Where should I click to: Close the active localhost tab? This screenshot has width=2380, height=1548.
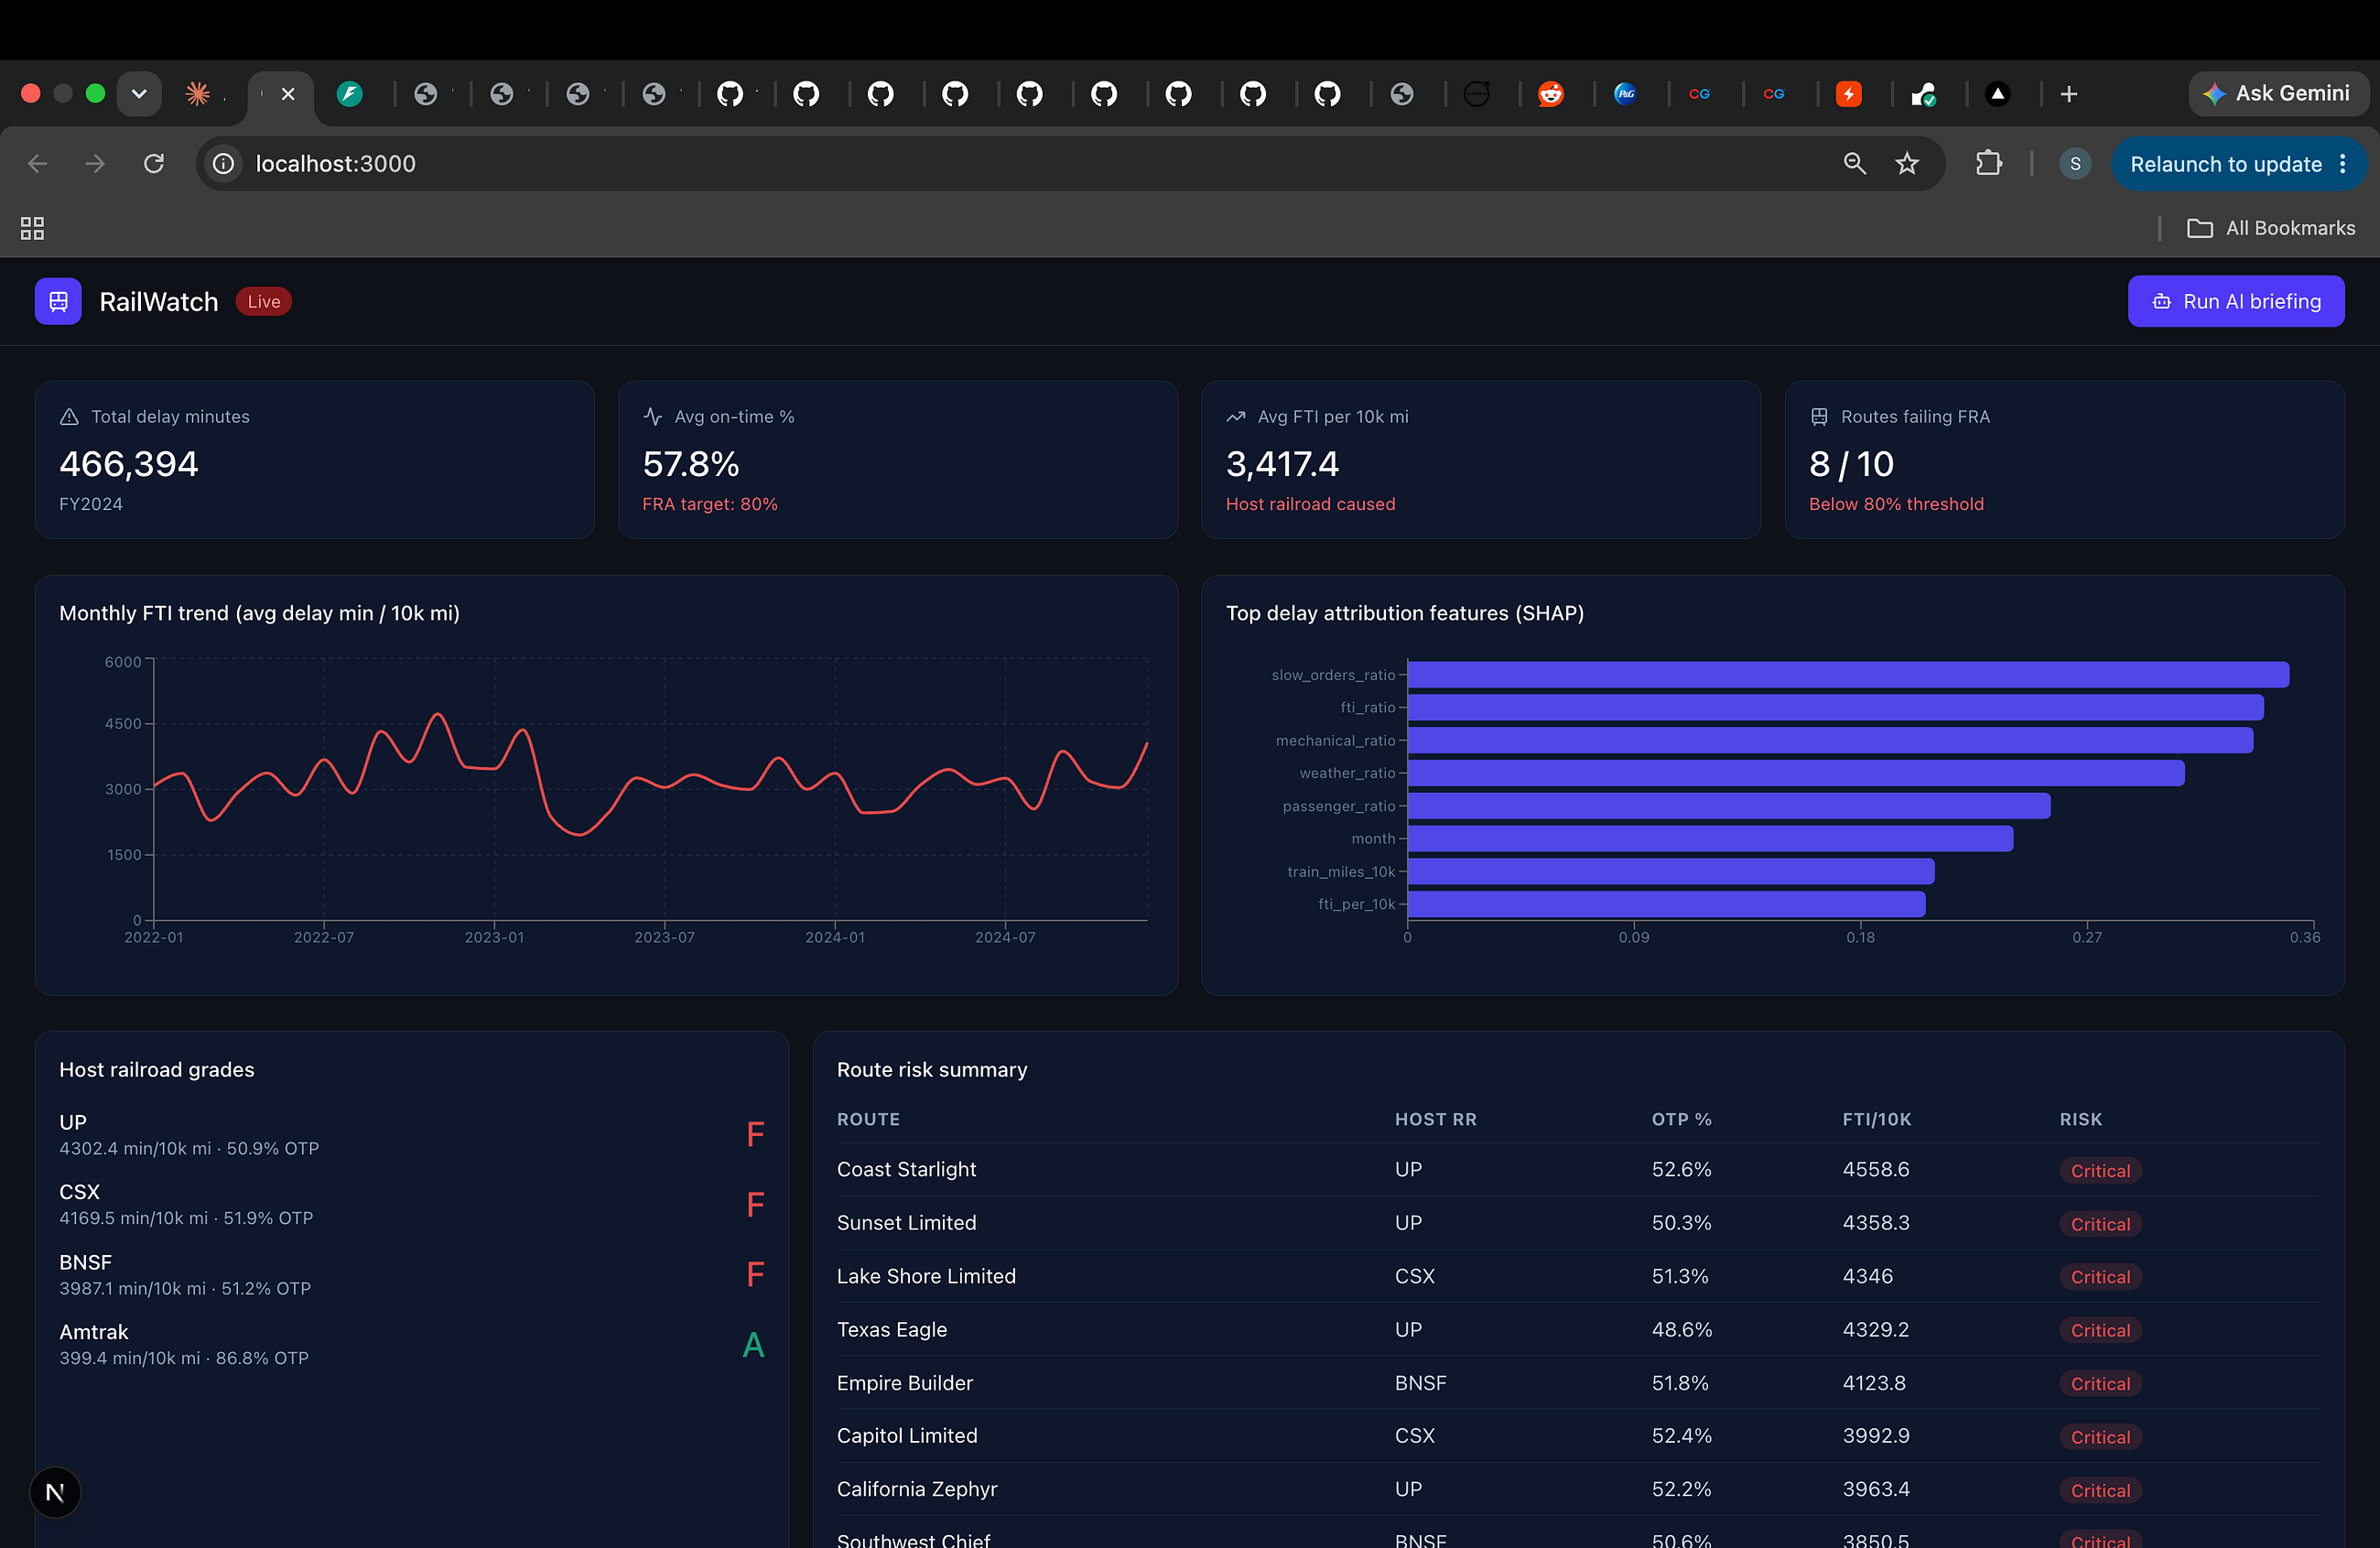pos(288,93)
